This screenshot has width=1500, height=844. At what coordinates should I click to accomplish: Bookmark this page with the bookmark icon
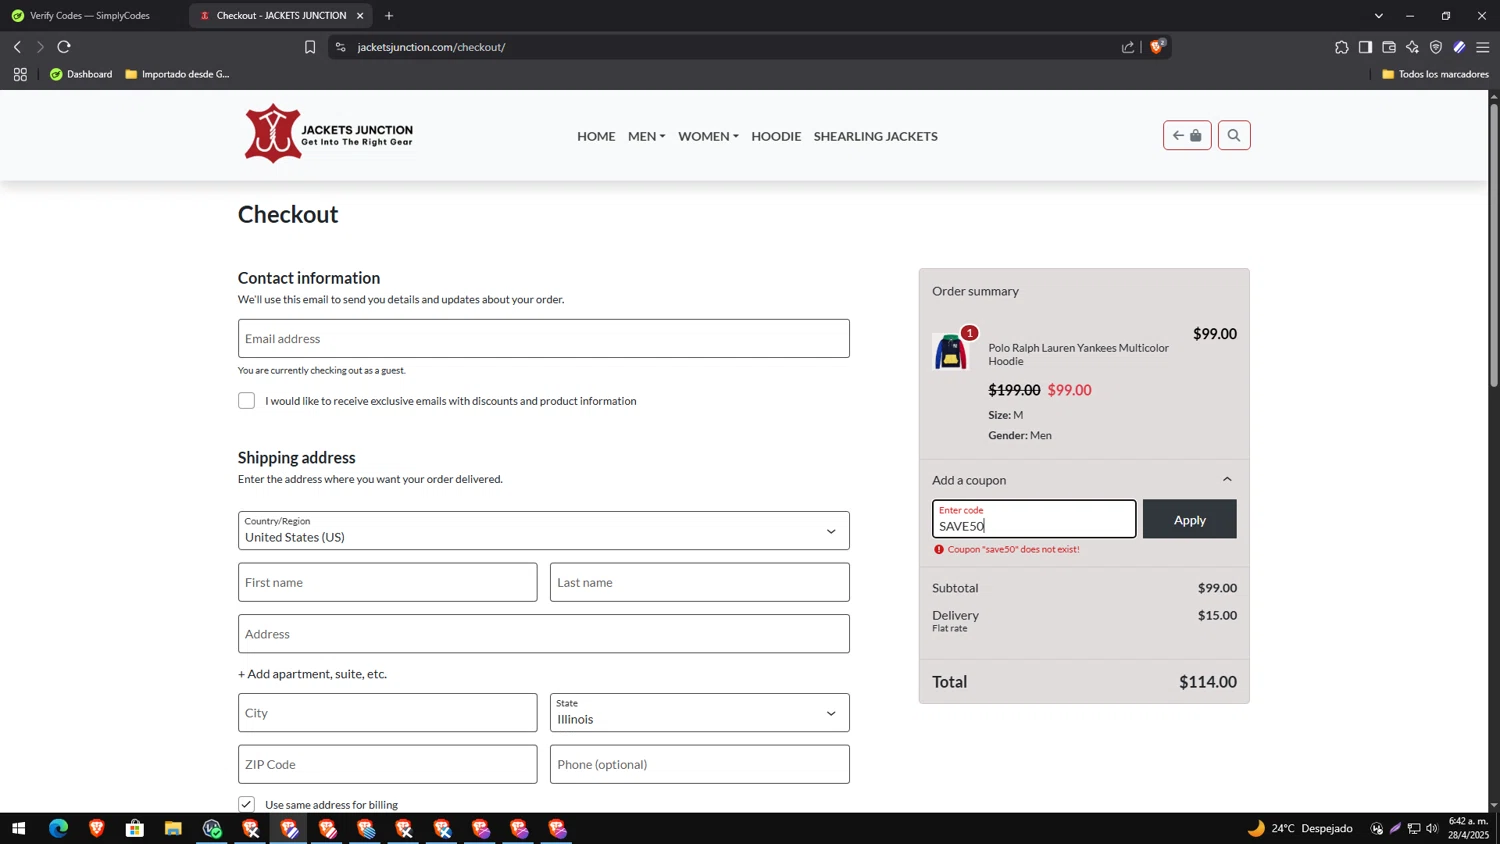310,47
